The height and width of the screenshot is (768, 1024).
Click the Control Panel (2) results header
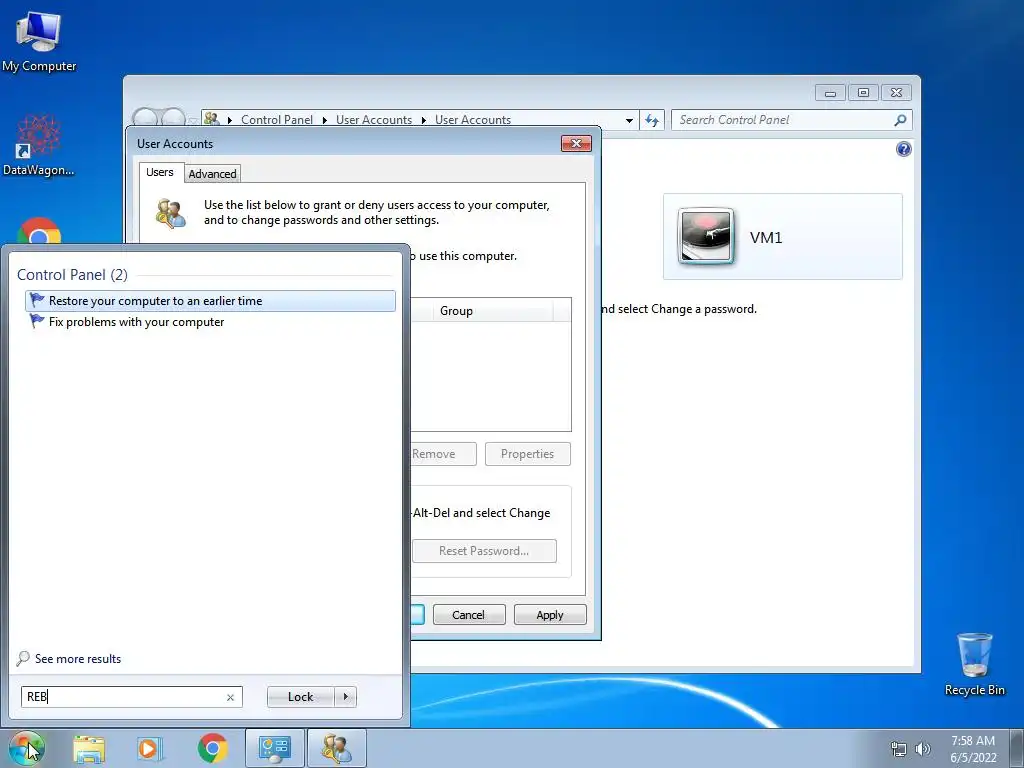pos(72,275)
